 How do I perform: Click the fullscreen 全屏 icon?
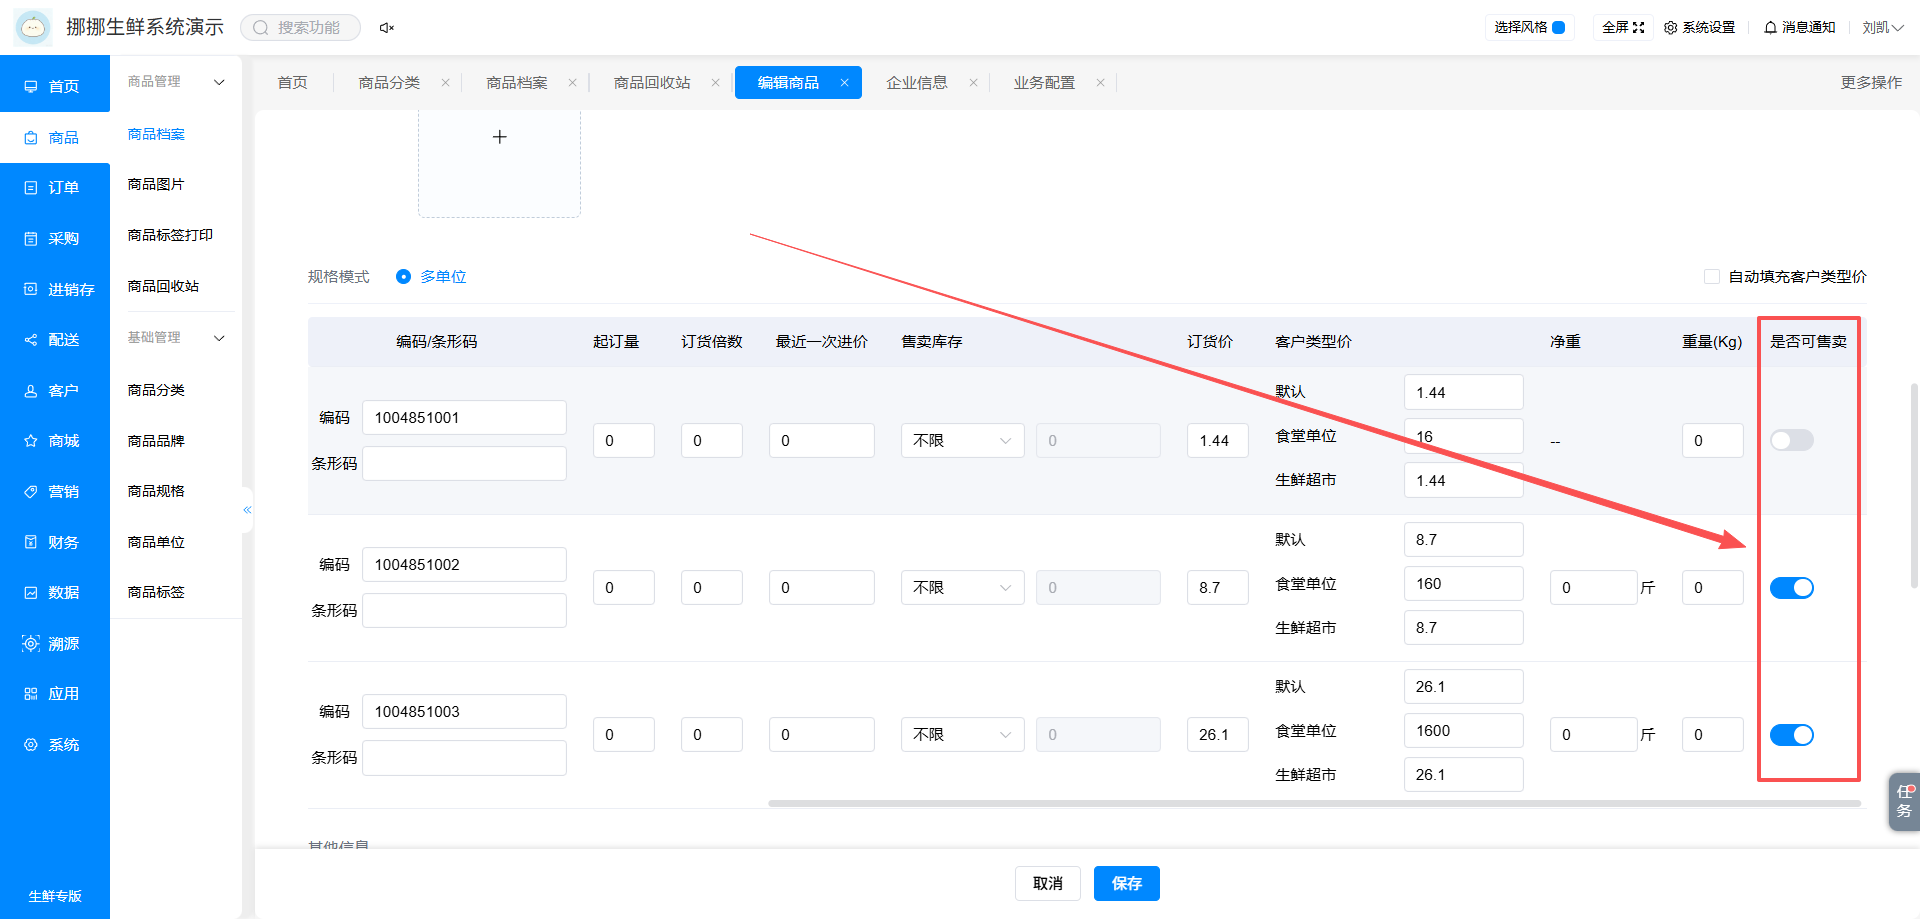point(1638,28)
